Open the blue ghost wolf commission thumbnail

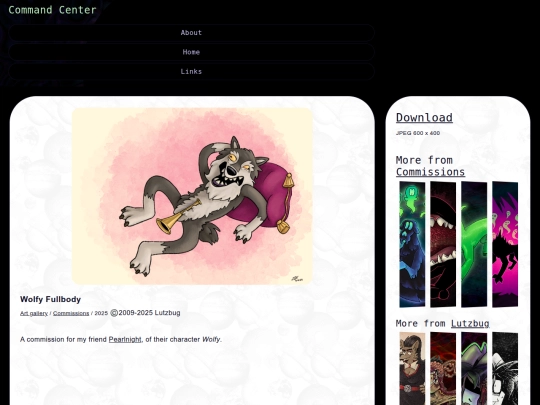pos(412,244)
